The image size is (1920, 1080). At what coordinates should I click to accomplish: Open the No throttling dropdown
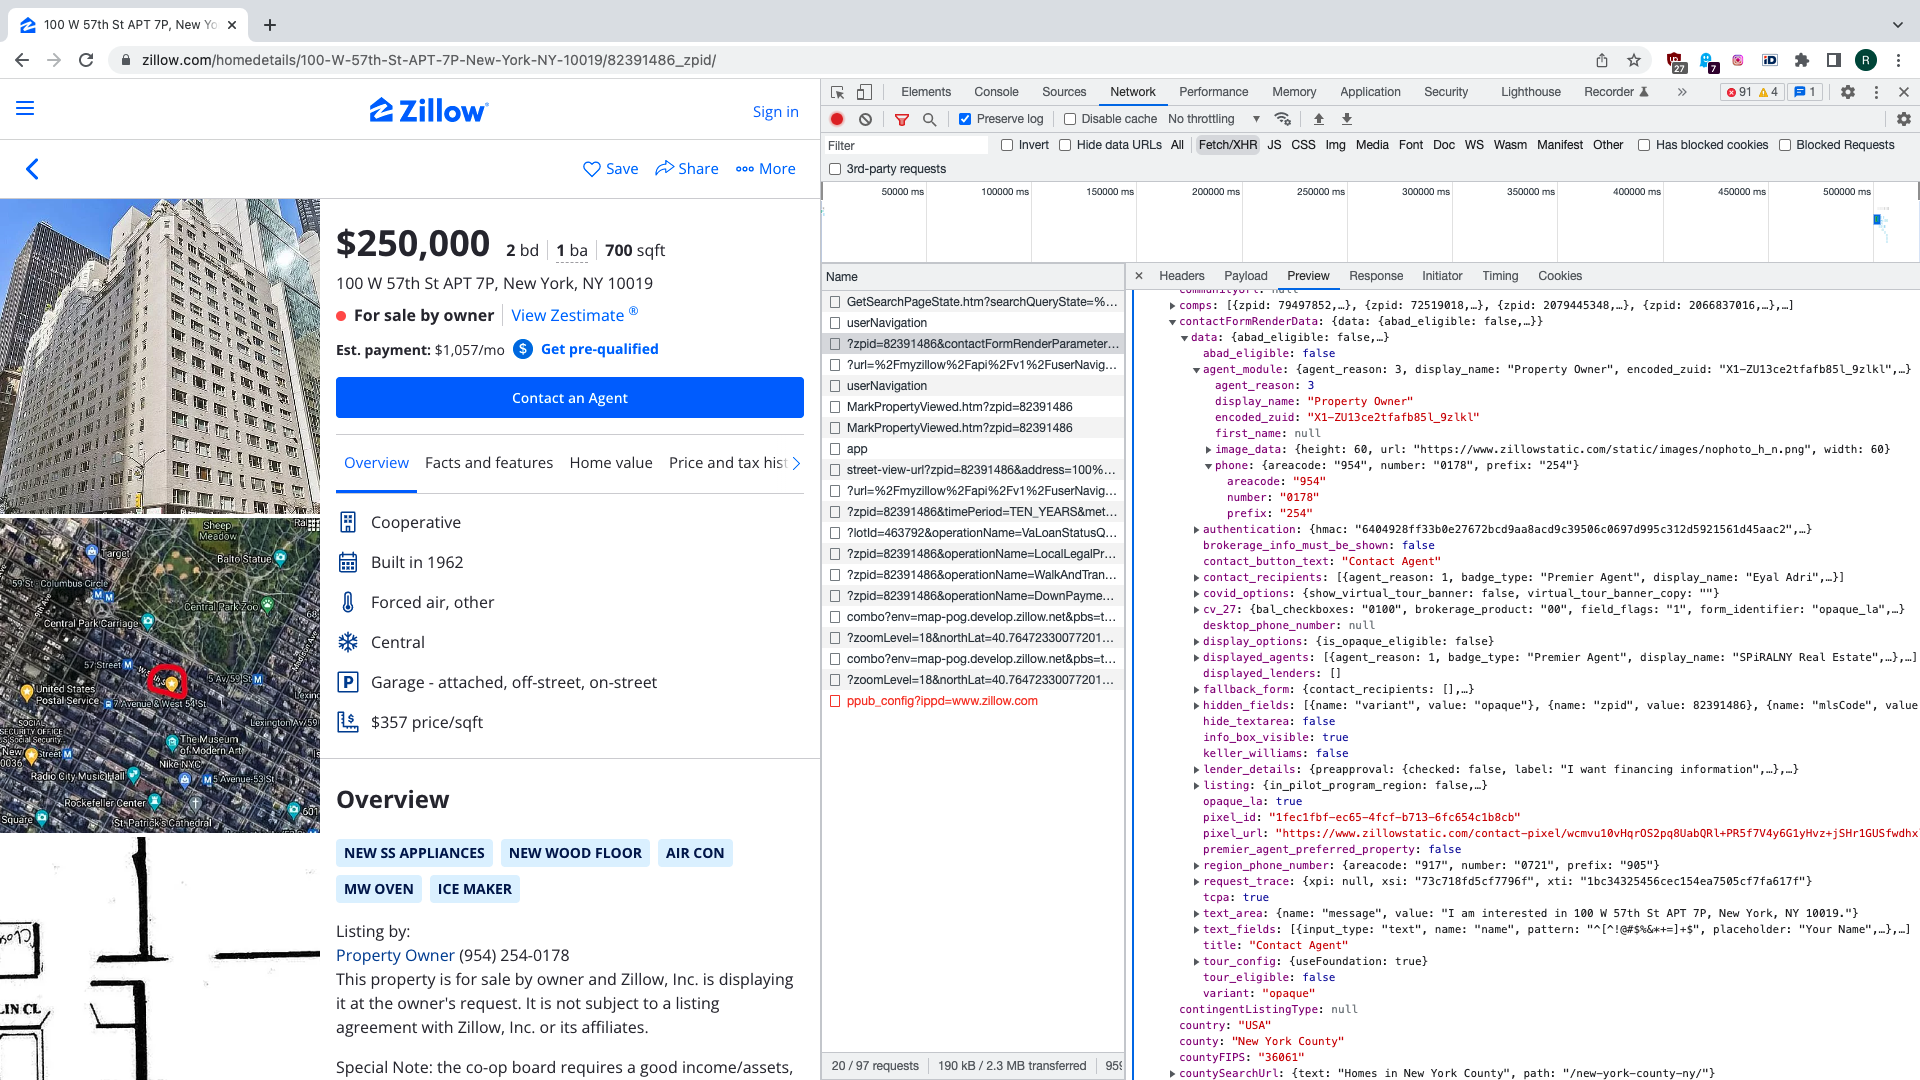[1214, 119]
